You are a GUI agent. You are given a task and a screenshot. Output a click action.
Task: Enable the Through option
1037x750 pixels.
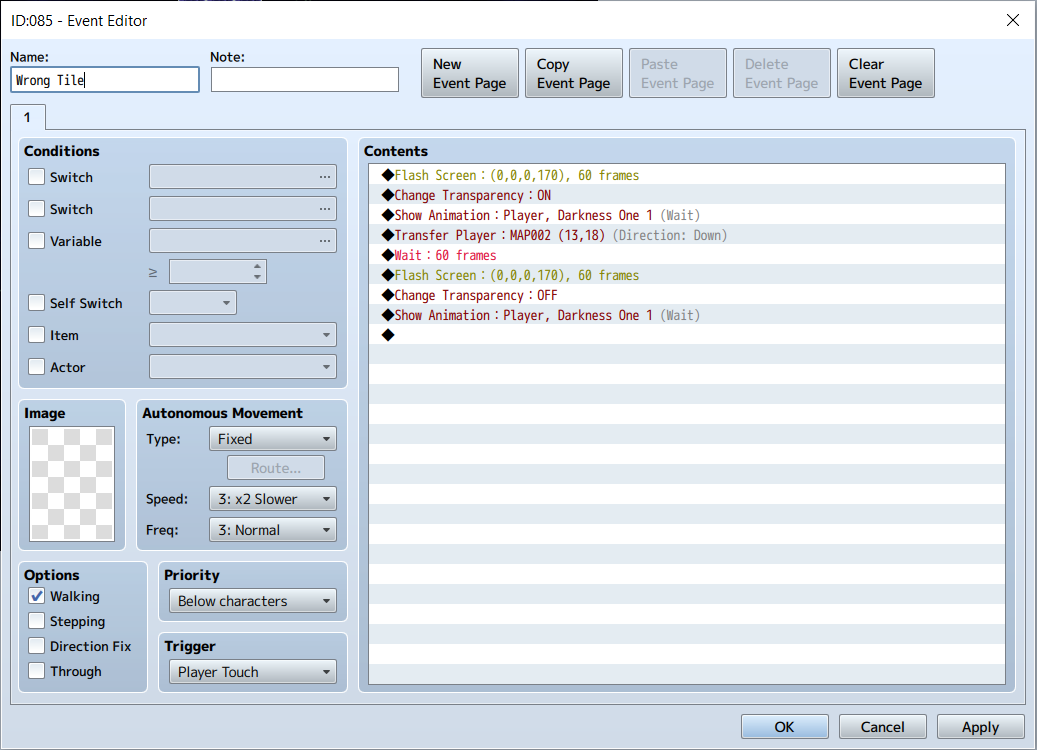36,671
